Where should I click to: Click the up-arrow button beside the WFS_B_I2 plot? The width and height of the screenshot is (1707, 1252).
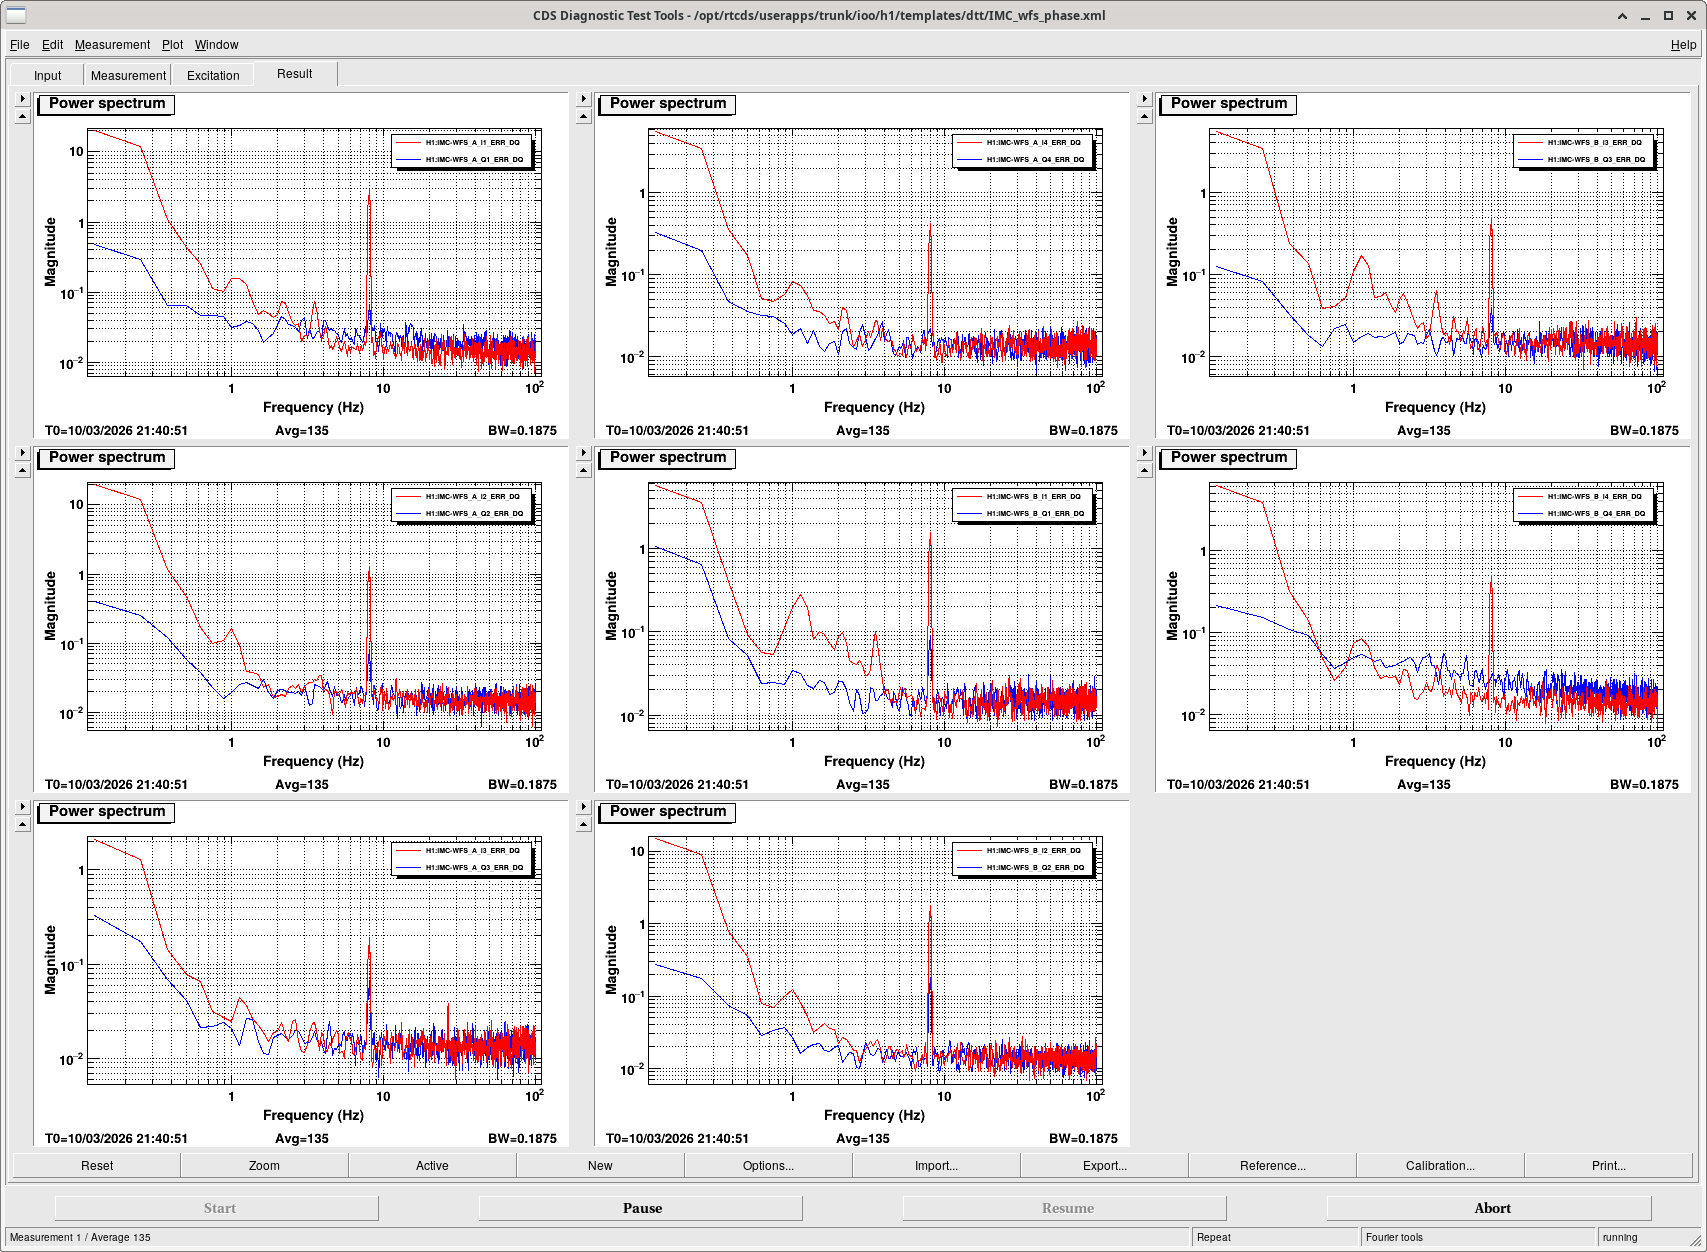[x=584, y=825]
